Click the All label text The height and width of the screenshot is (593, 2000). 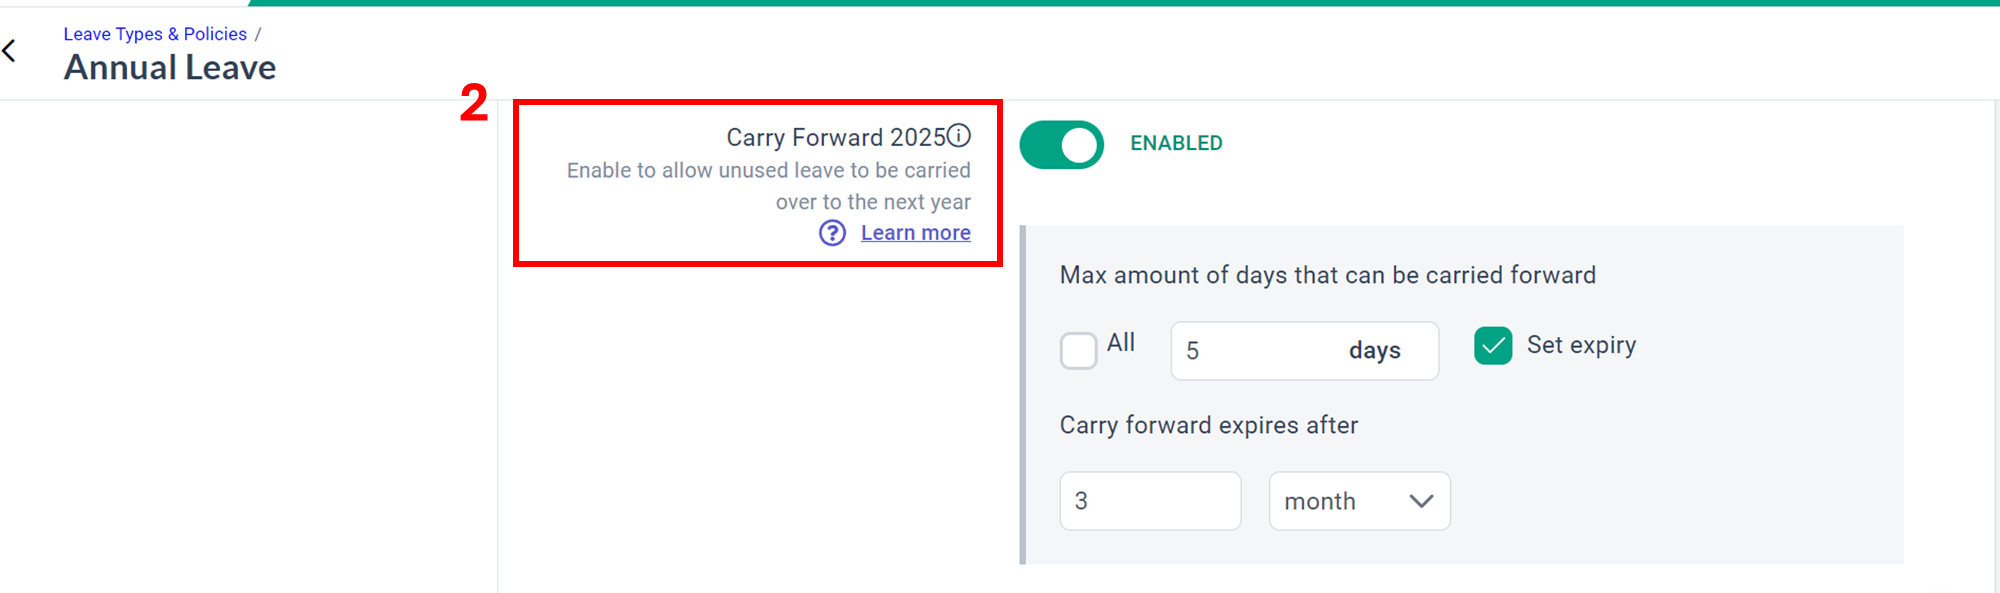pos(1121,343)
